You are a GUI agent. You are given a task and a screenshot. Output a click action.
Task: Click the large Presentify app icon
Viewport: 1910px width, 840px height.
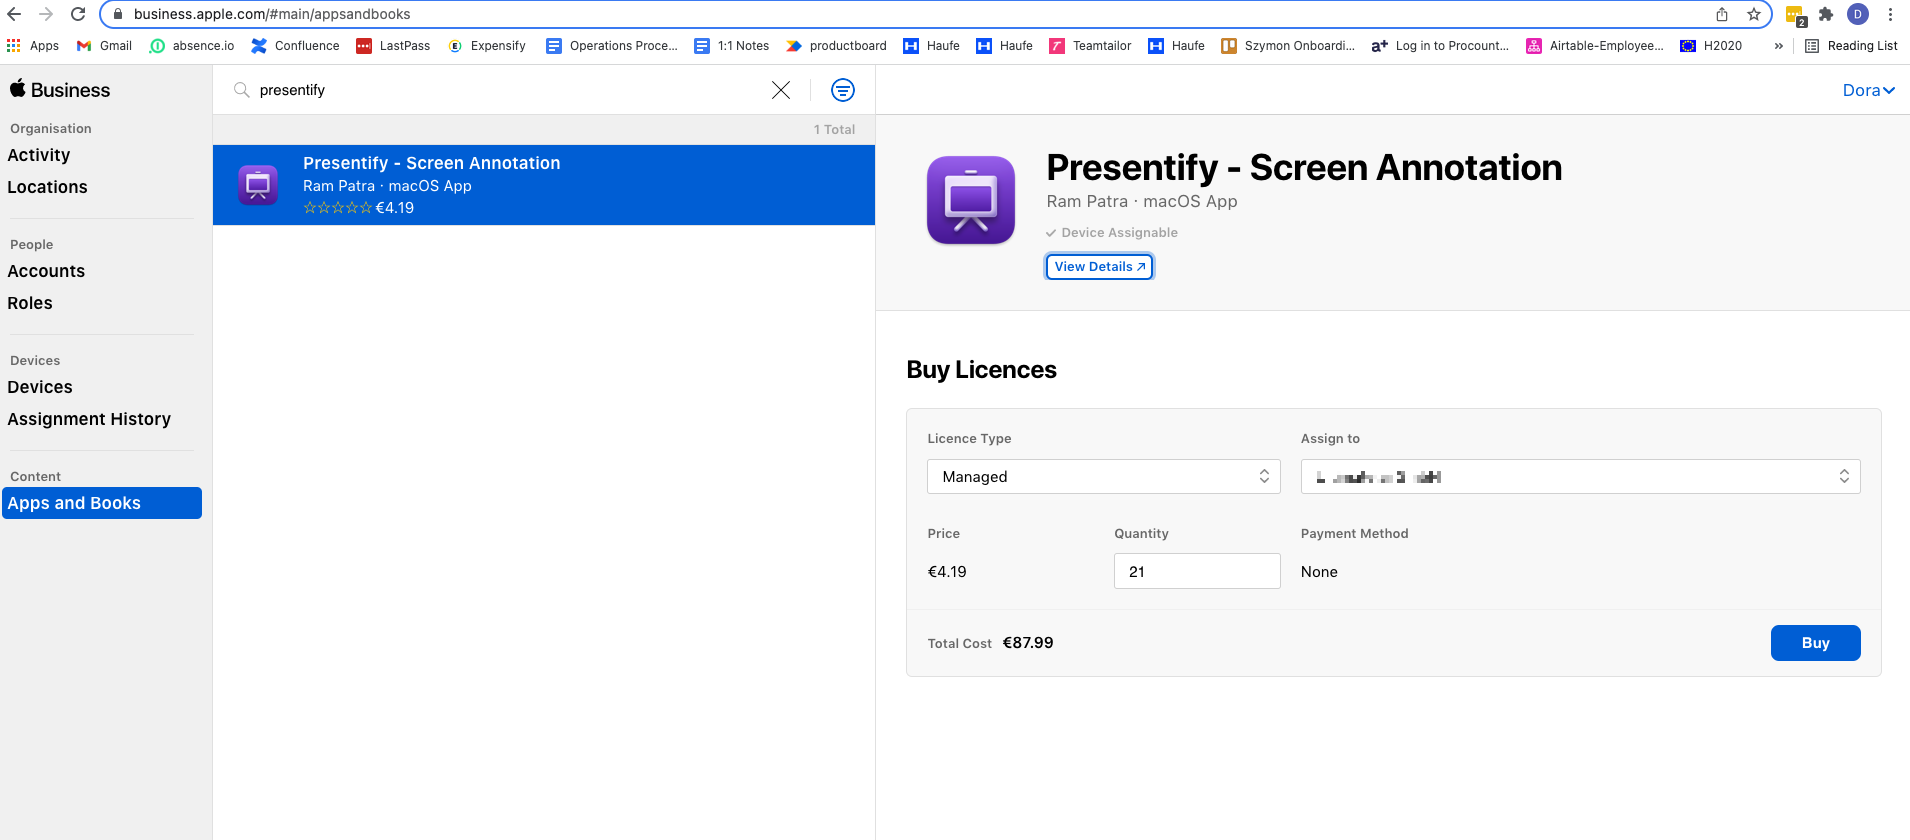point(971,200)
